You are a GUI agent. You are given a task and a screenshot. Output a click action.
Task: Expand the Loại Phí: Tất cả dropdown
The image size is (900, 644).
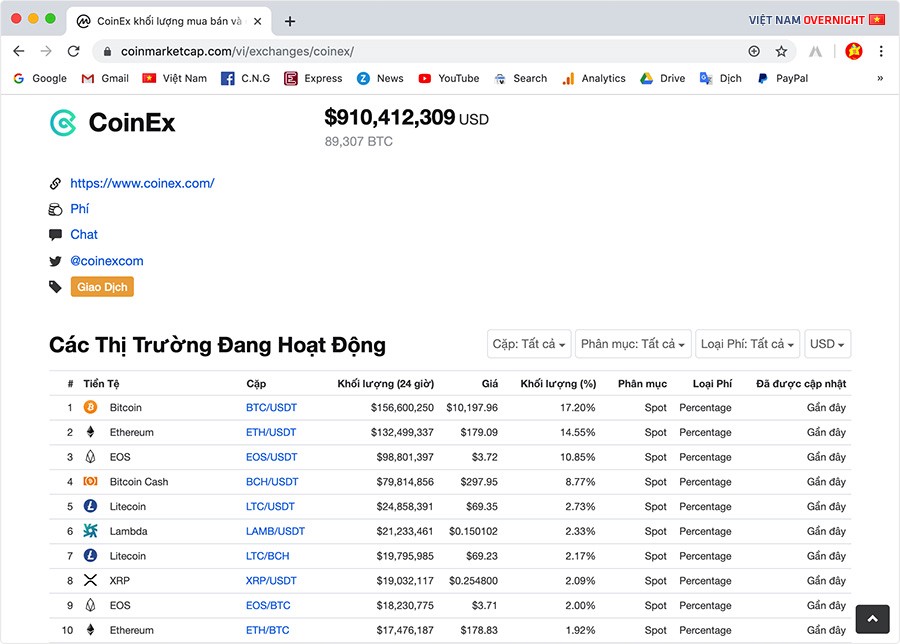pyautogui.click(x=747, y=344)
